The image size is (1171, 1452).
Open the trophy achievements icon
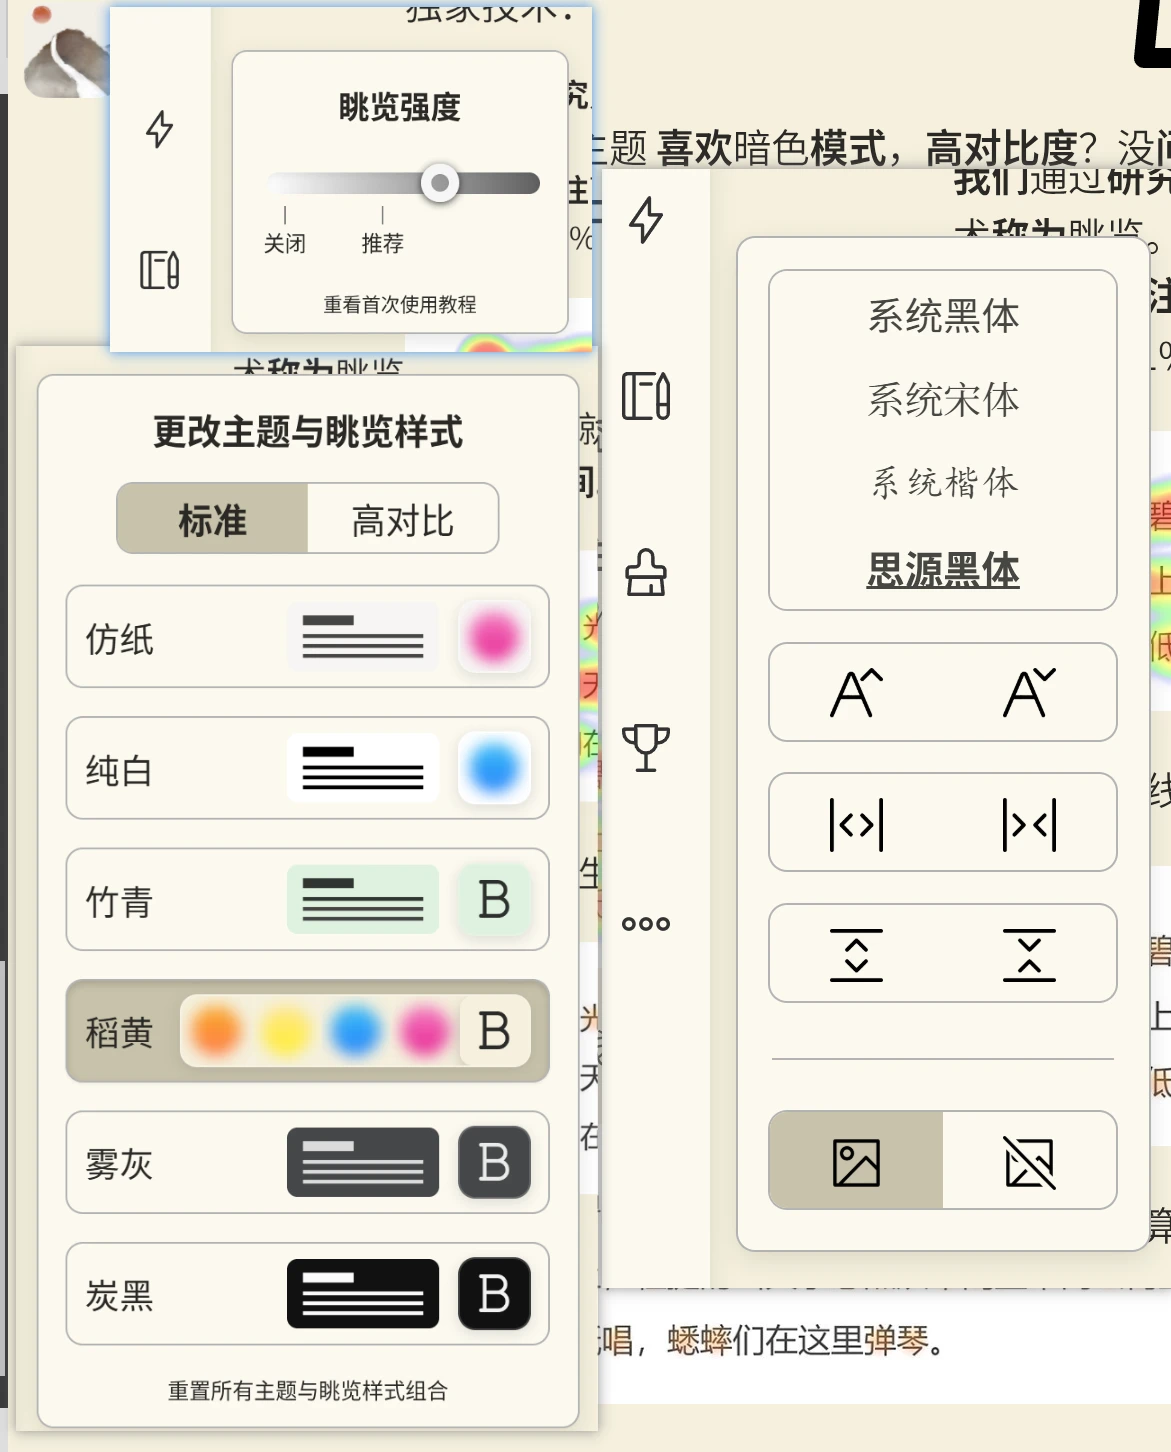[646, 748]
